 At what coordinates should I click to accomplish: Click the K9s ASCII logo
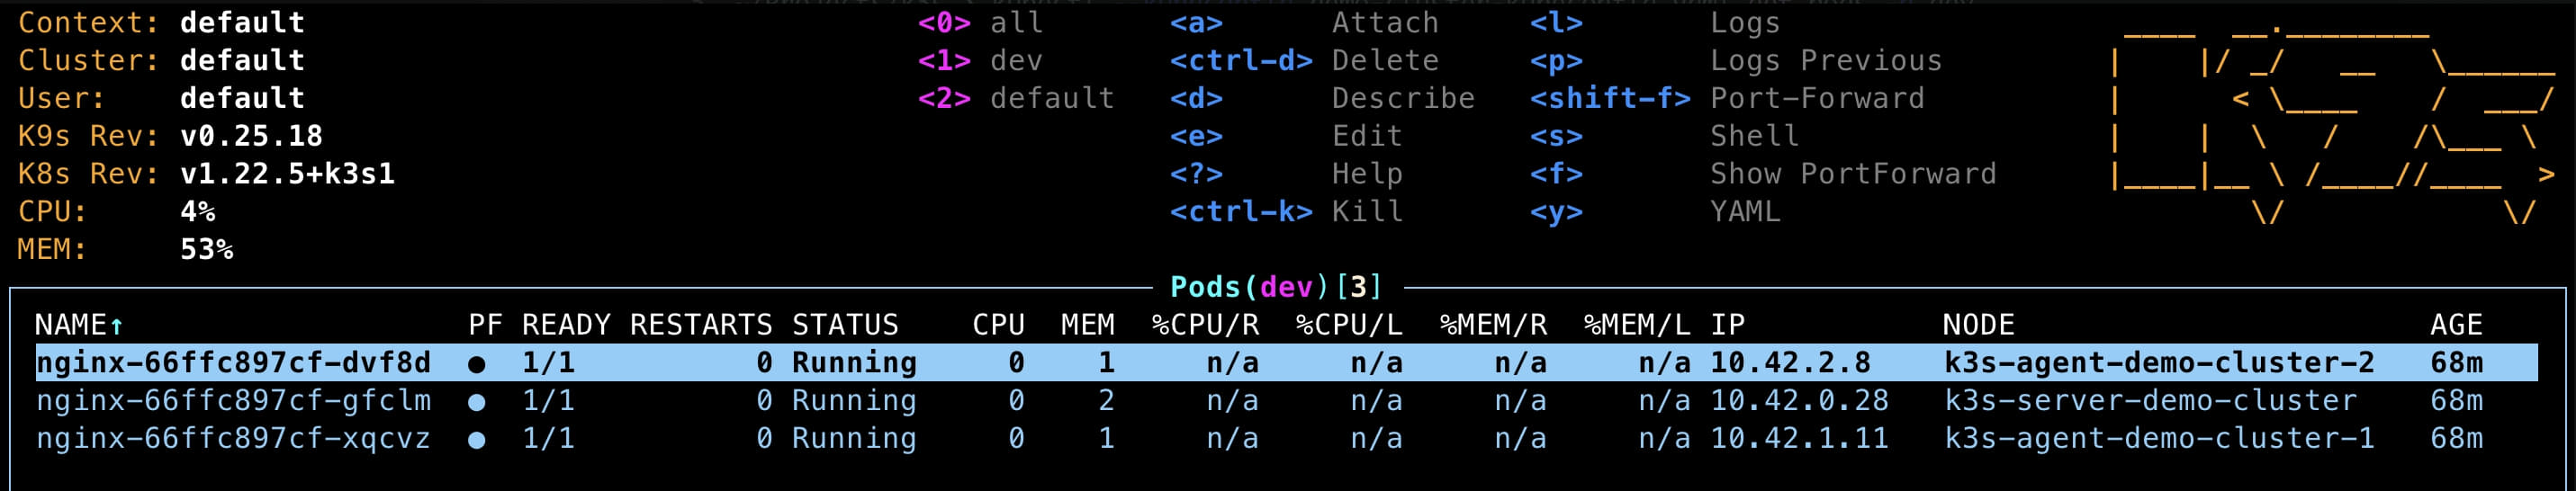pyautogui.click(x=2332, y=119)
